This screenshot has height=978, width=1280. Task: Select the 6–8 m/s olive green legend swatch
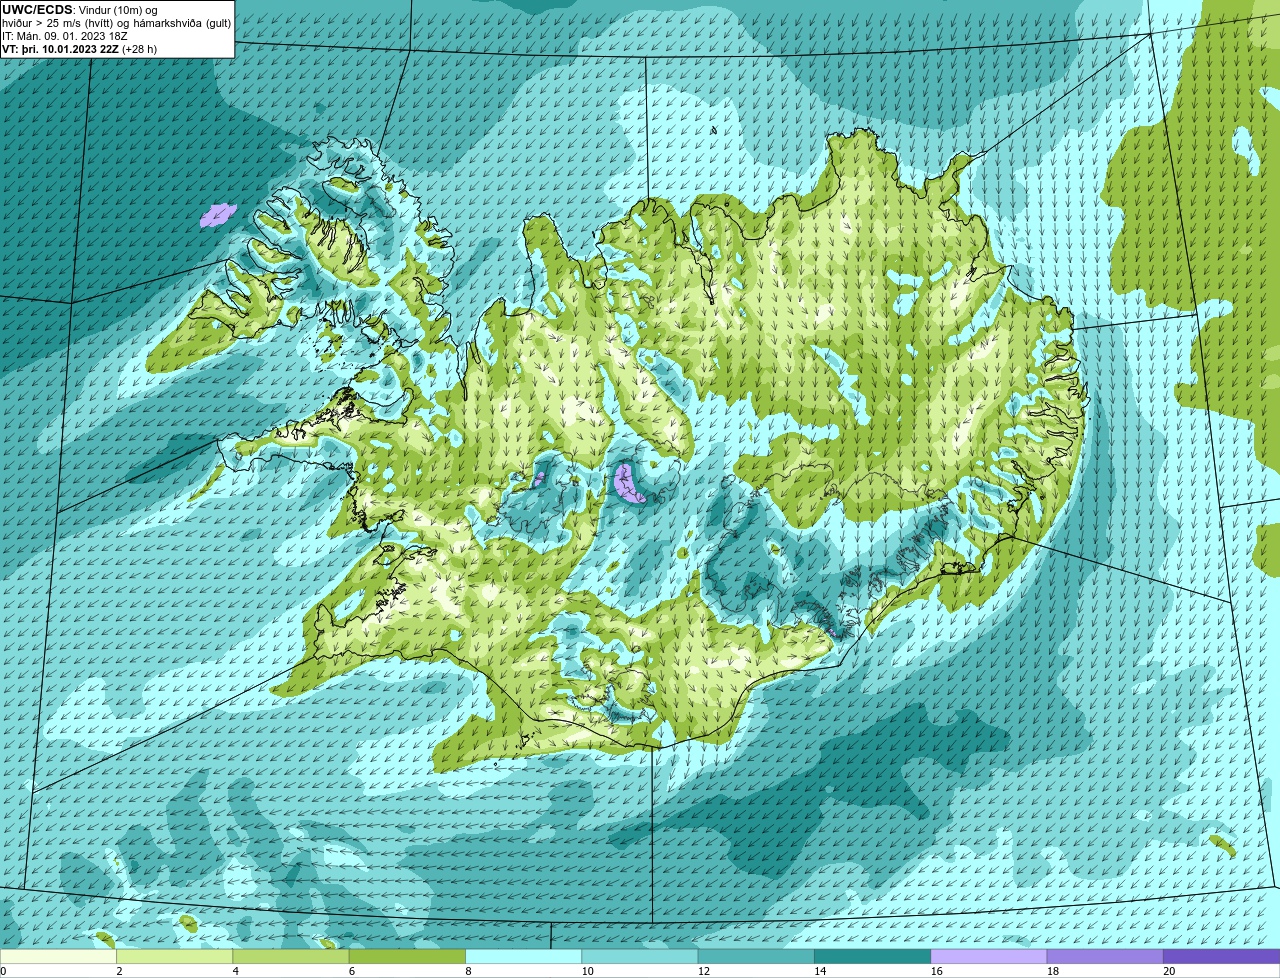(409, 957)
